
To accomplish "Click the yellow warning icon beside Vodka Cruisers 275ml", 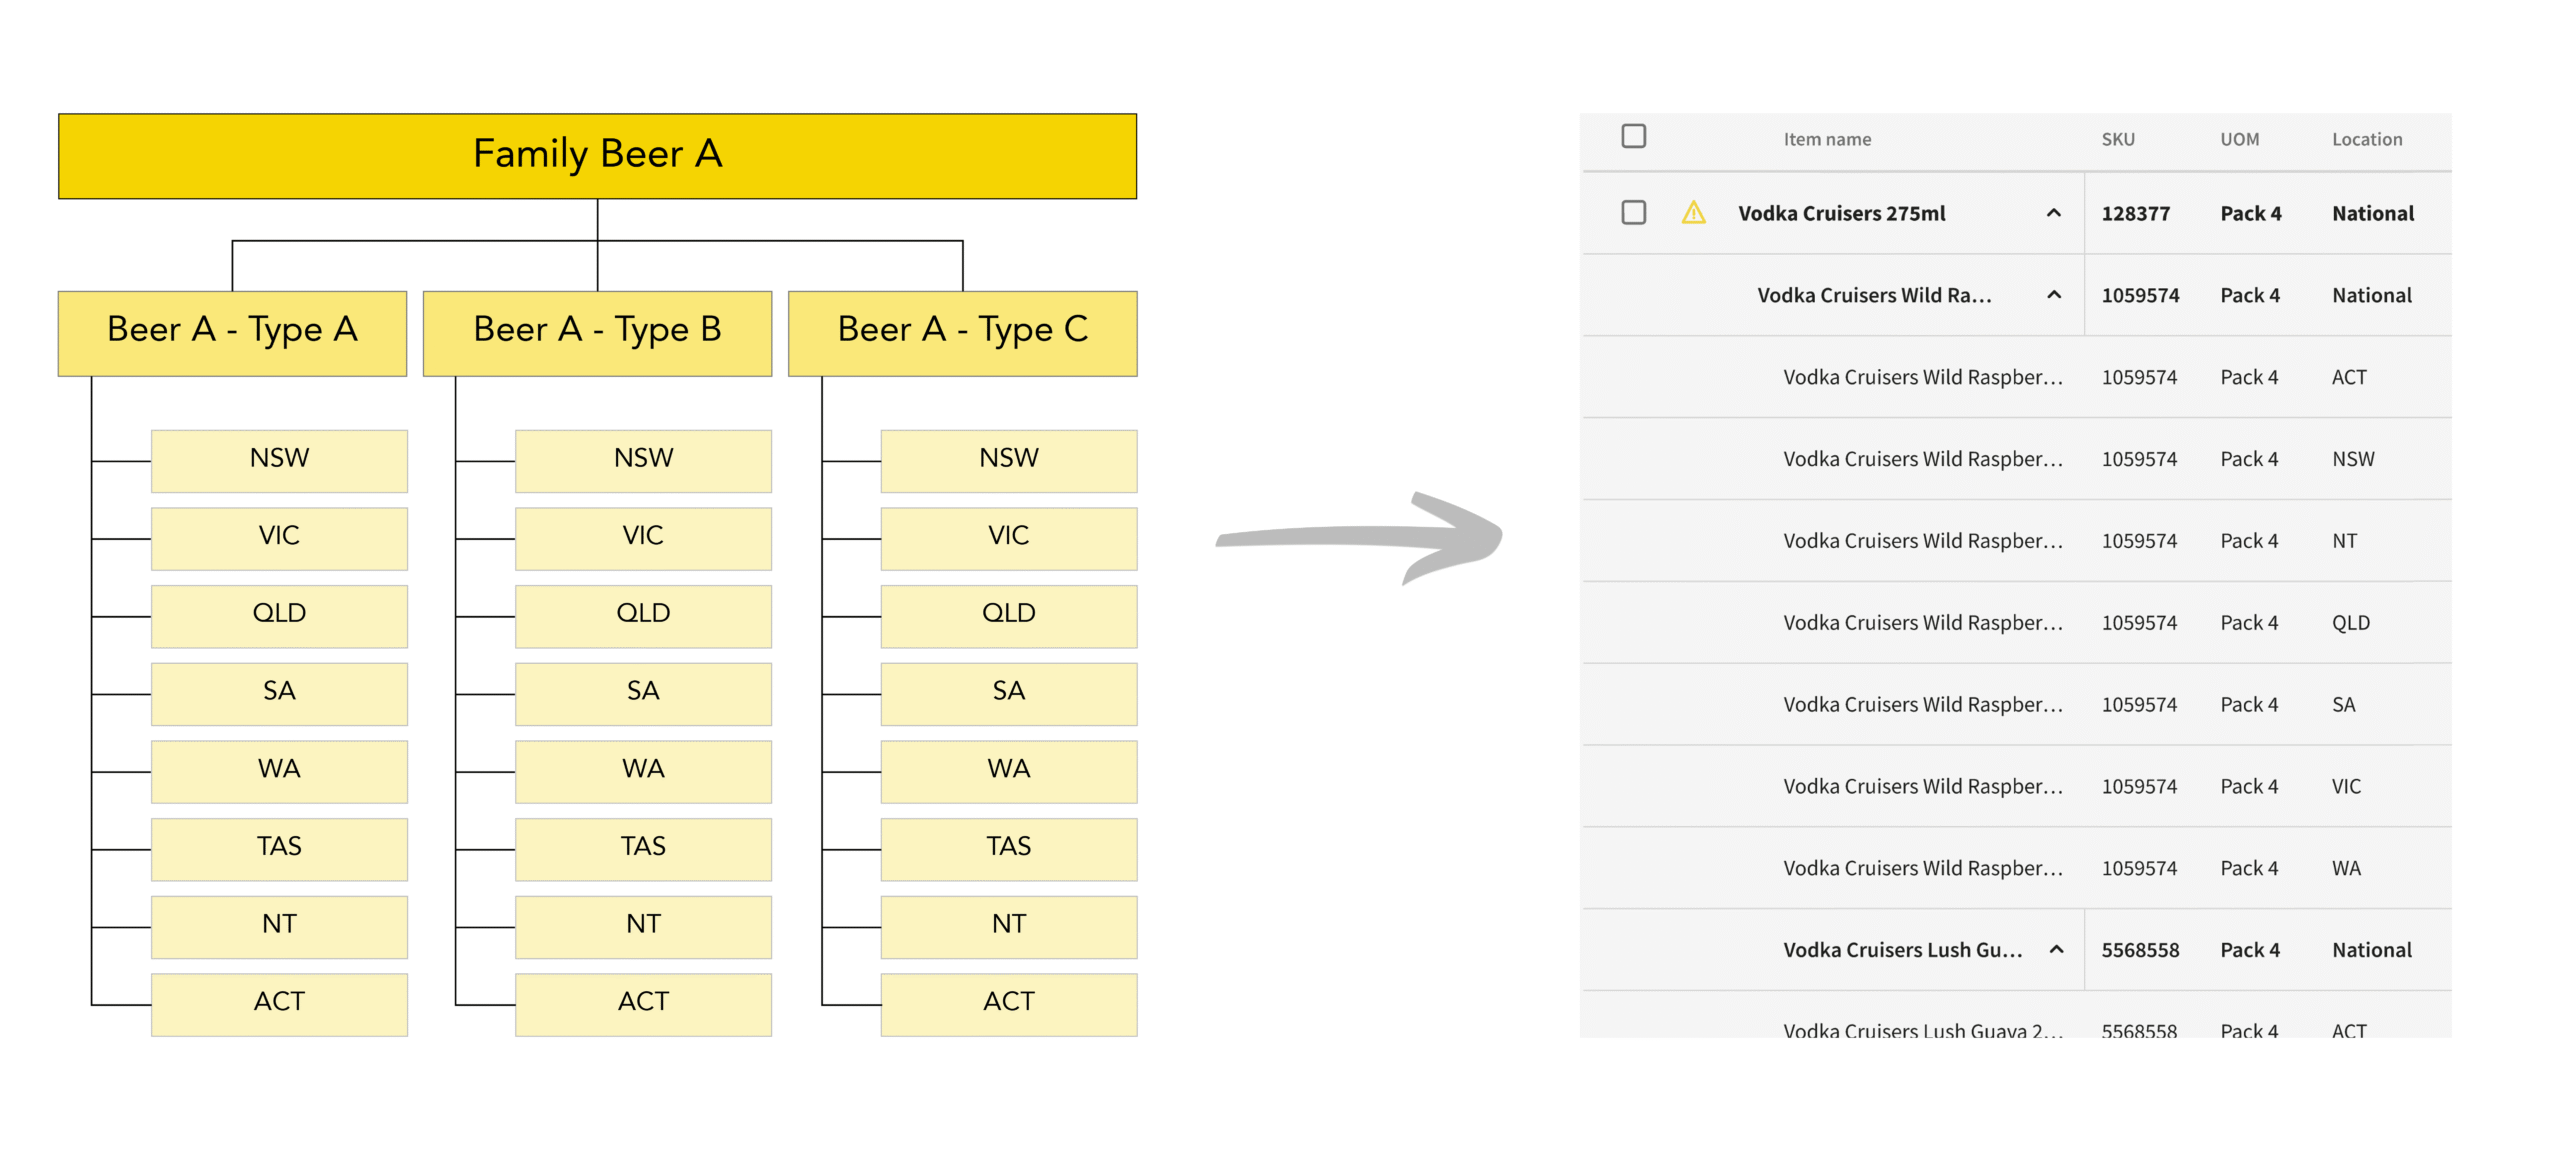I will (1692, 213).
